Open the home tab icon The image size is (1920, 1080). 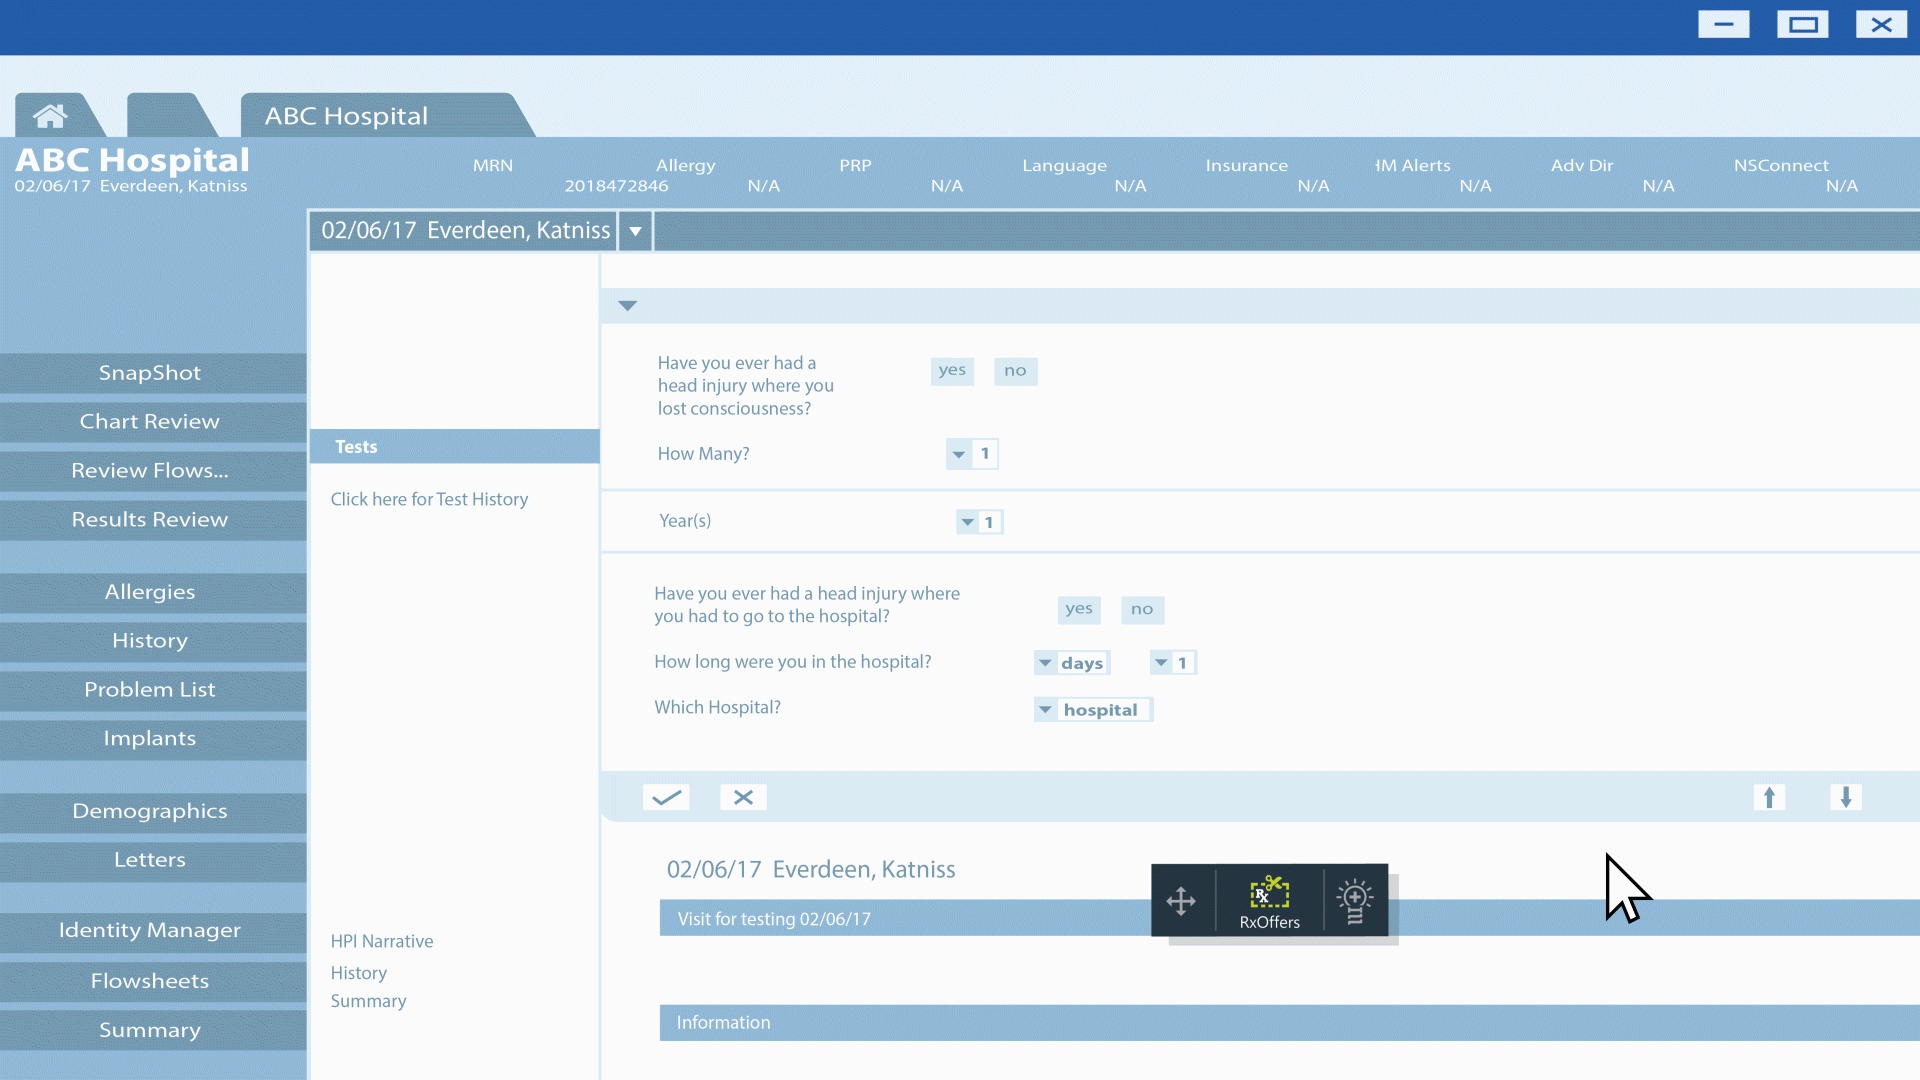pos(50,116)
